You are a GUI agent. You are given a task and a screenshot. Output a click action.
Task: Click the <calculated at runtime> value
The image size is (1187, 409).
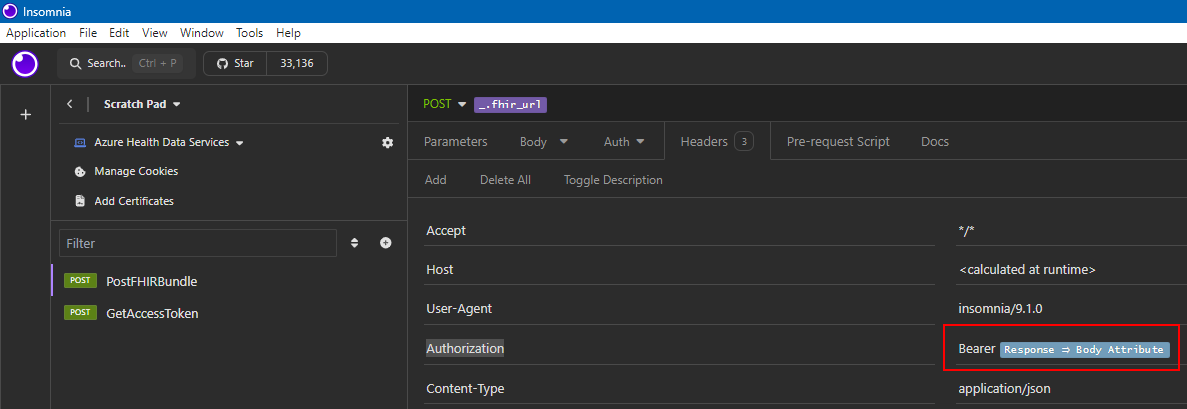[x=1027, y=270]
